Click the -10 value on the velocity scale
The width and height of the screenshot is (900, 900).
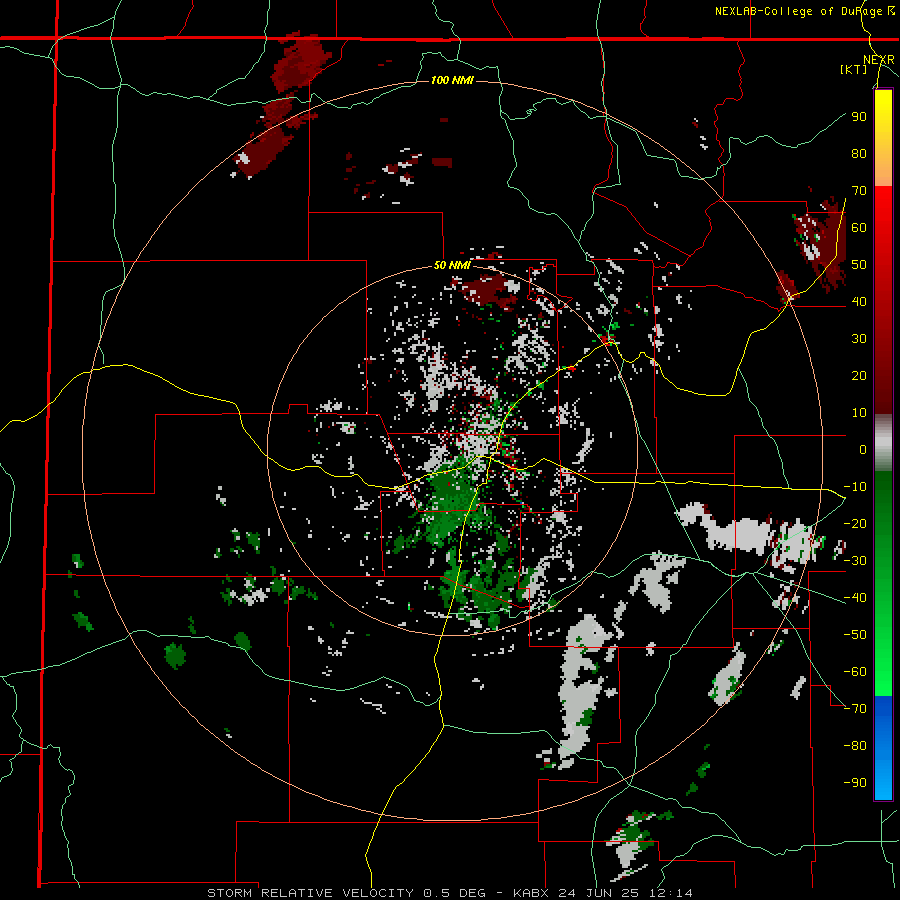855,487
